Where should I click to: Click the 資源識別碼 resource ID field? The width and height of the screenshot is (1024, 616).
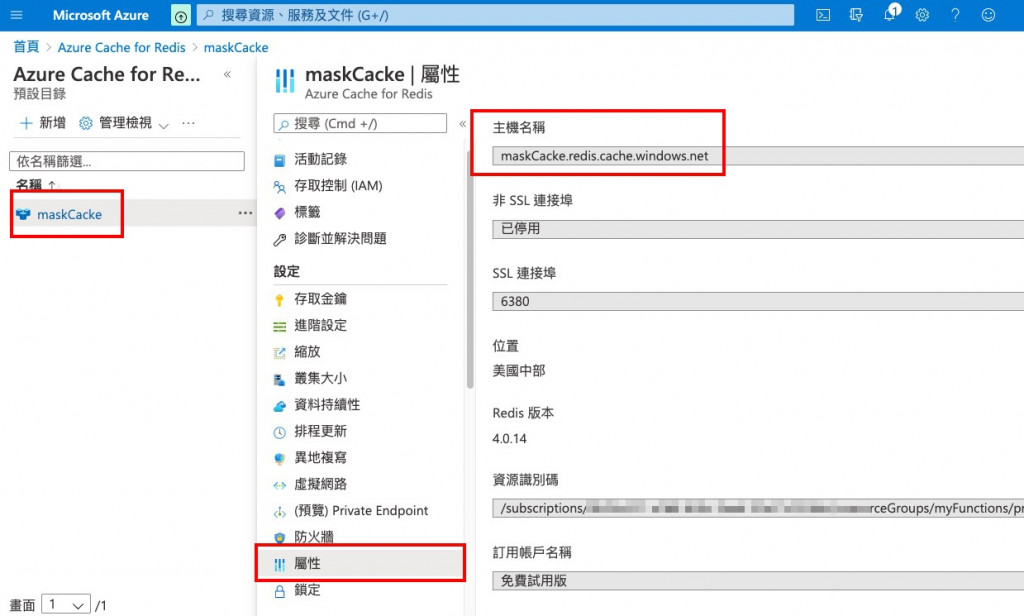(x=758, y=508)
